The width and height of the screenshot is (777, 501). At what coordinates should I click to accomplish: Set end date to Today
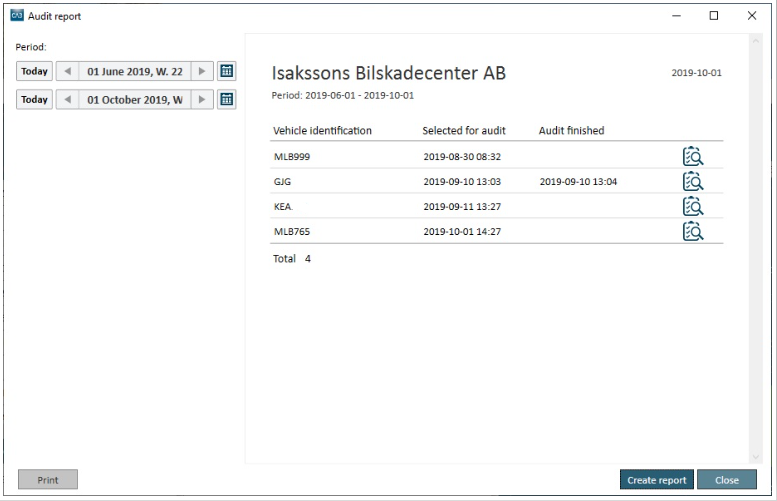pyautogui.click(x=34, y=100)
